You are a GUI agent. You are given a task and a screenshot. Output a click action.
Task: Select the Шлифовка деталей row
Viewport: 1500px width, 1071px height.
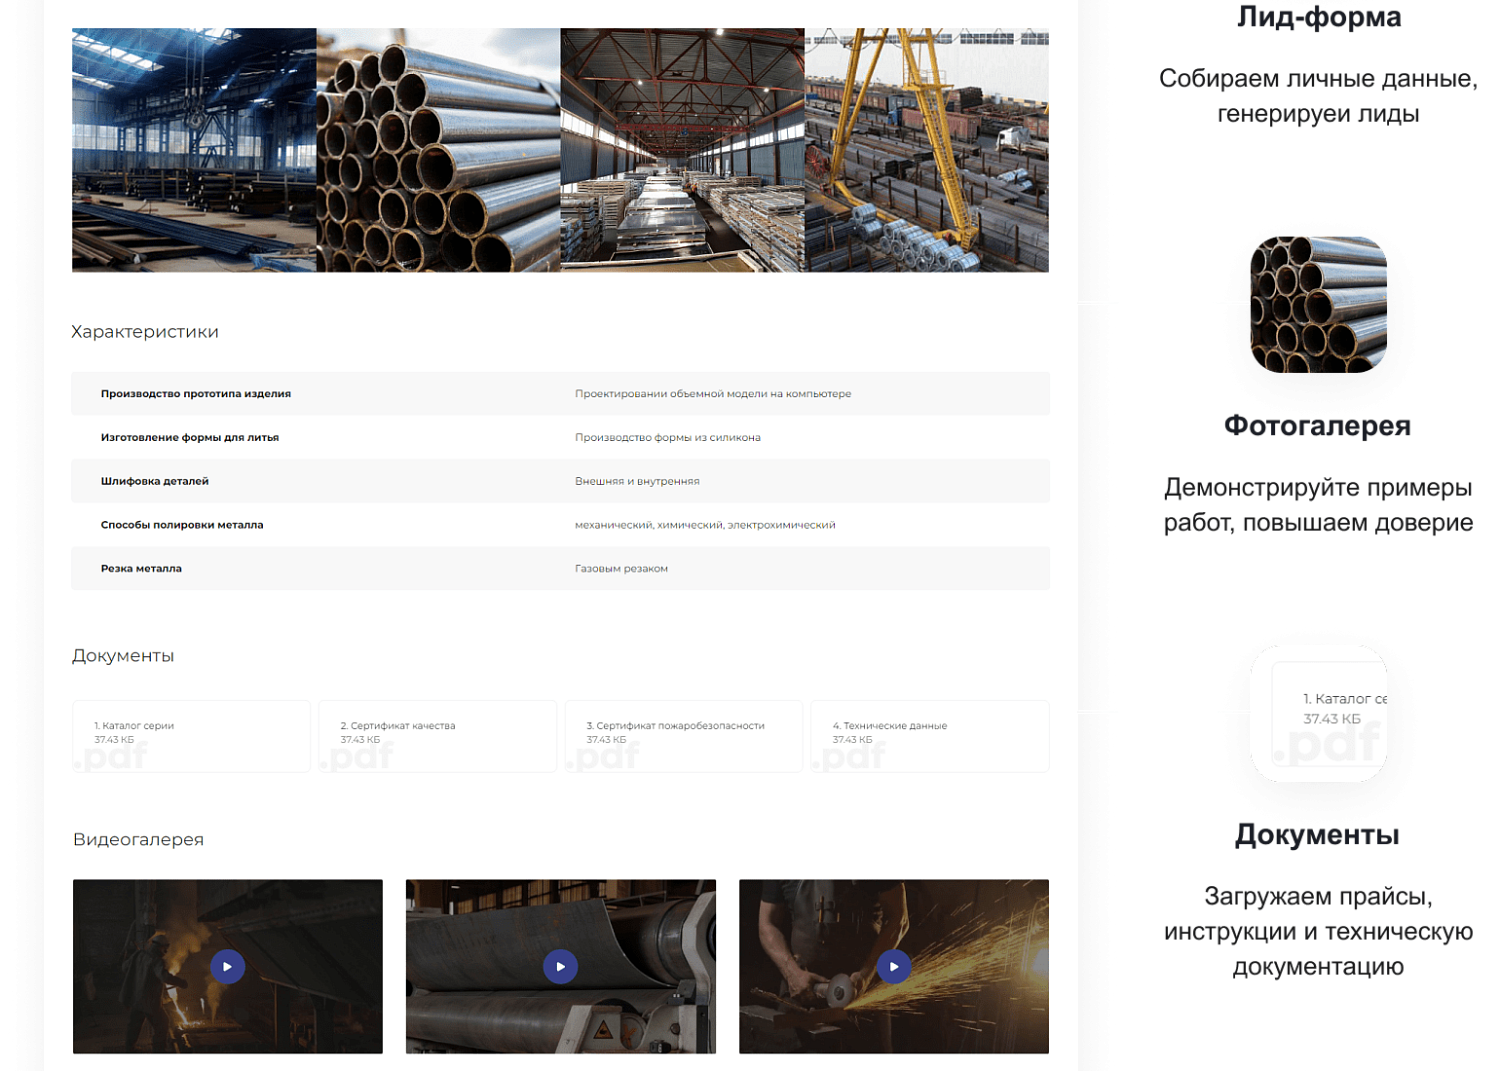click(x=560, y=481)
